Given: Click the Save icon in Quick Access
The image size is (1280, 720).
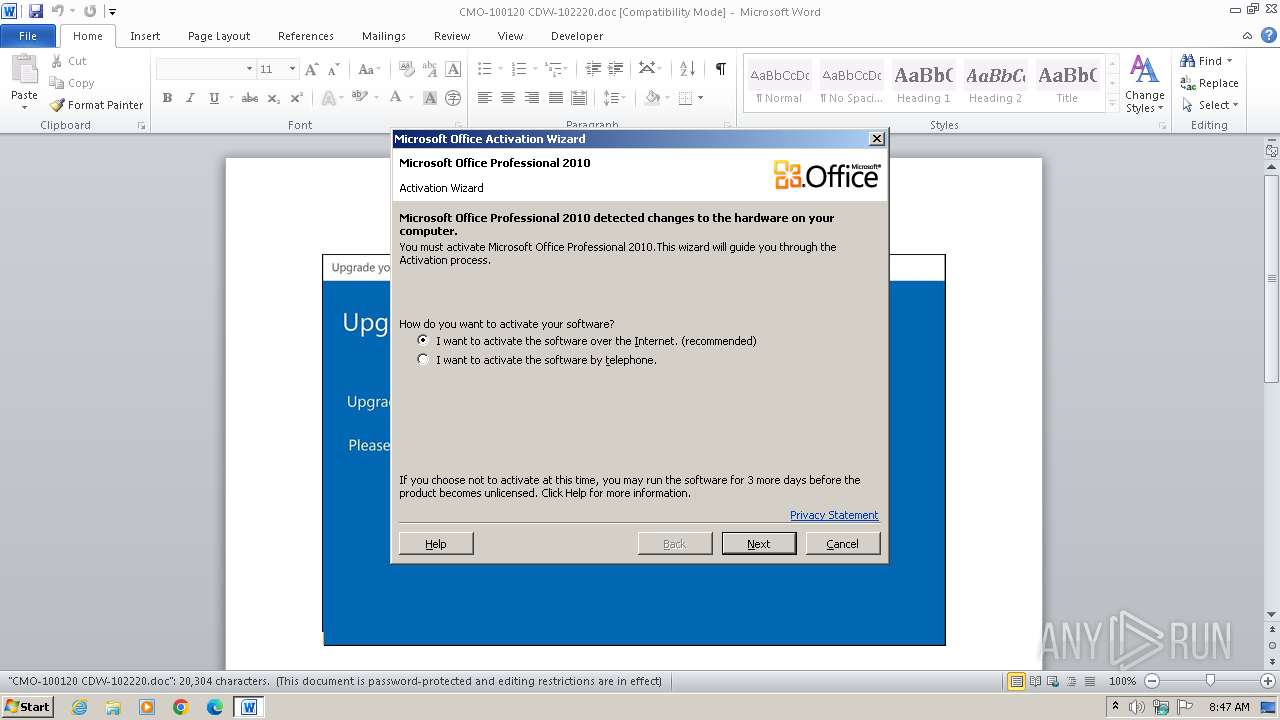Looking at the screenshot, I should [x=36, y=11].
